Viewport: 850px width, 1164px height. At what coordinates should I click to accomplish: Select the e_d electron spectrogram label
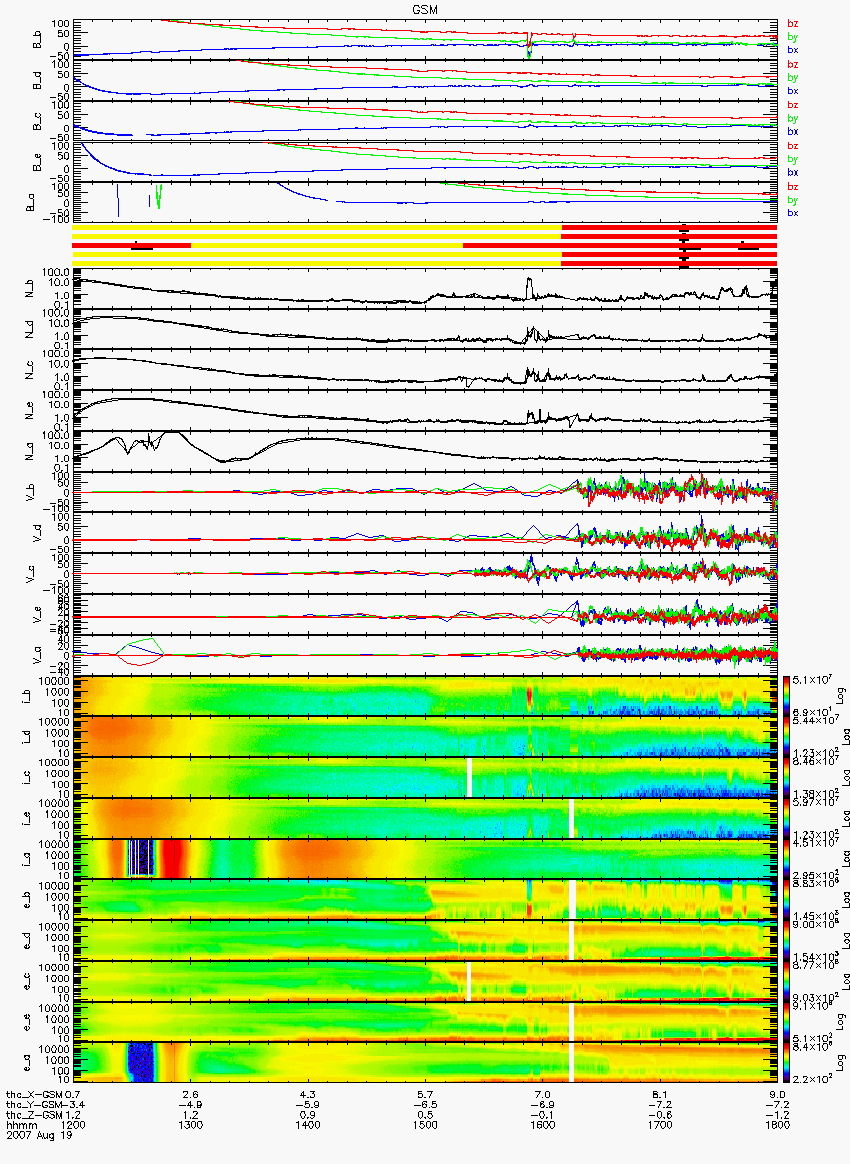tap(27, 941)
